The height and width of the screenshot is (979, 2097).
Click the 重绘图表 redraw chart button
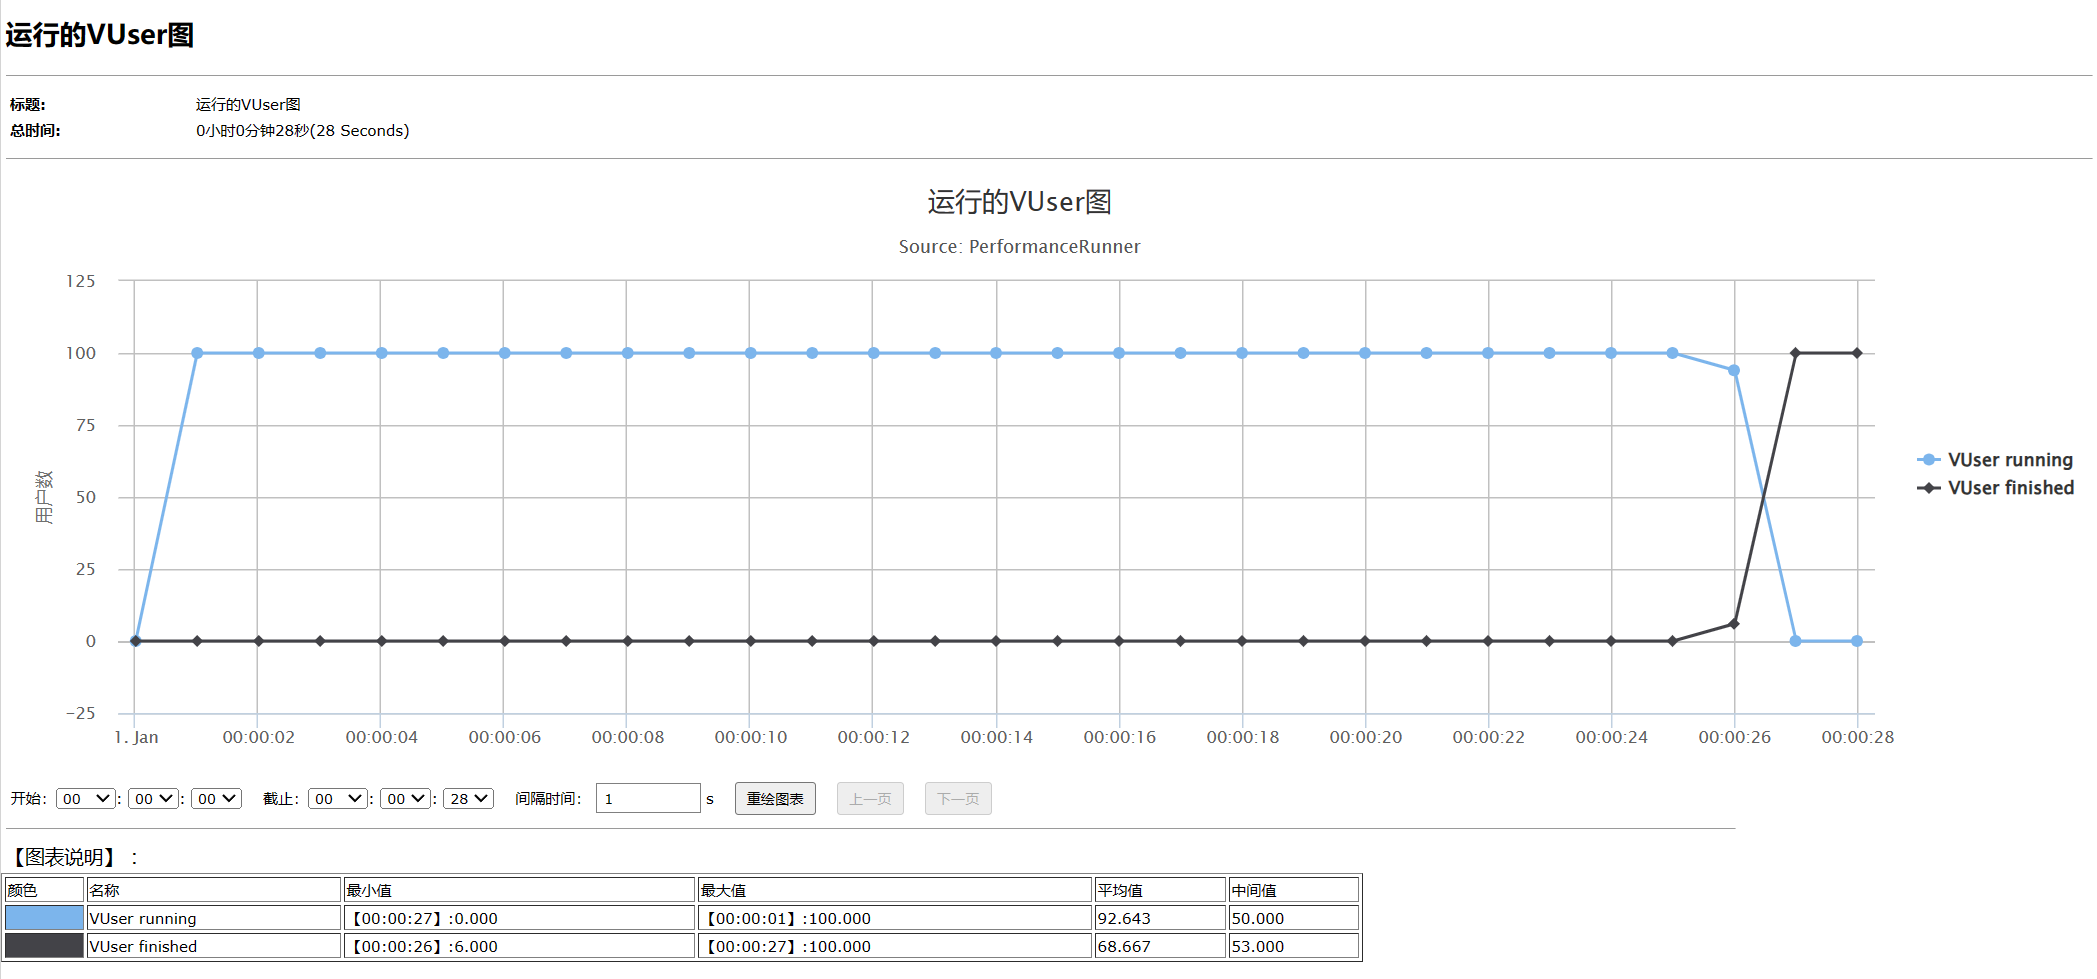pyautogui.click(x=775, y=798)
